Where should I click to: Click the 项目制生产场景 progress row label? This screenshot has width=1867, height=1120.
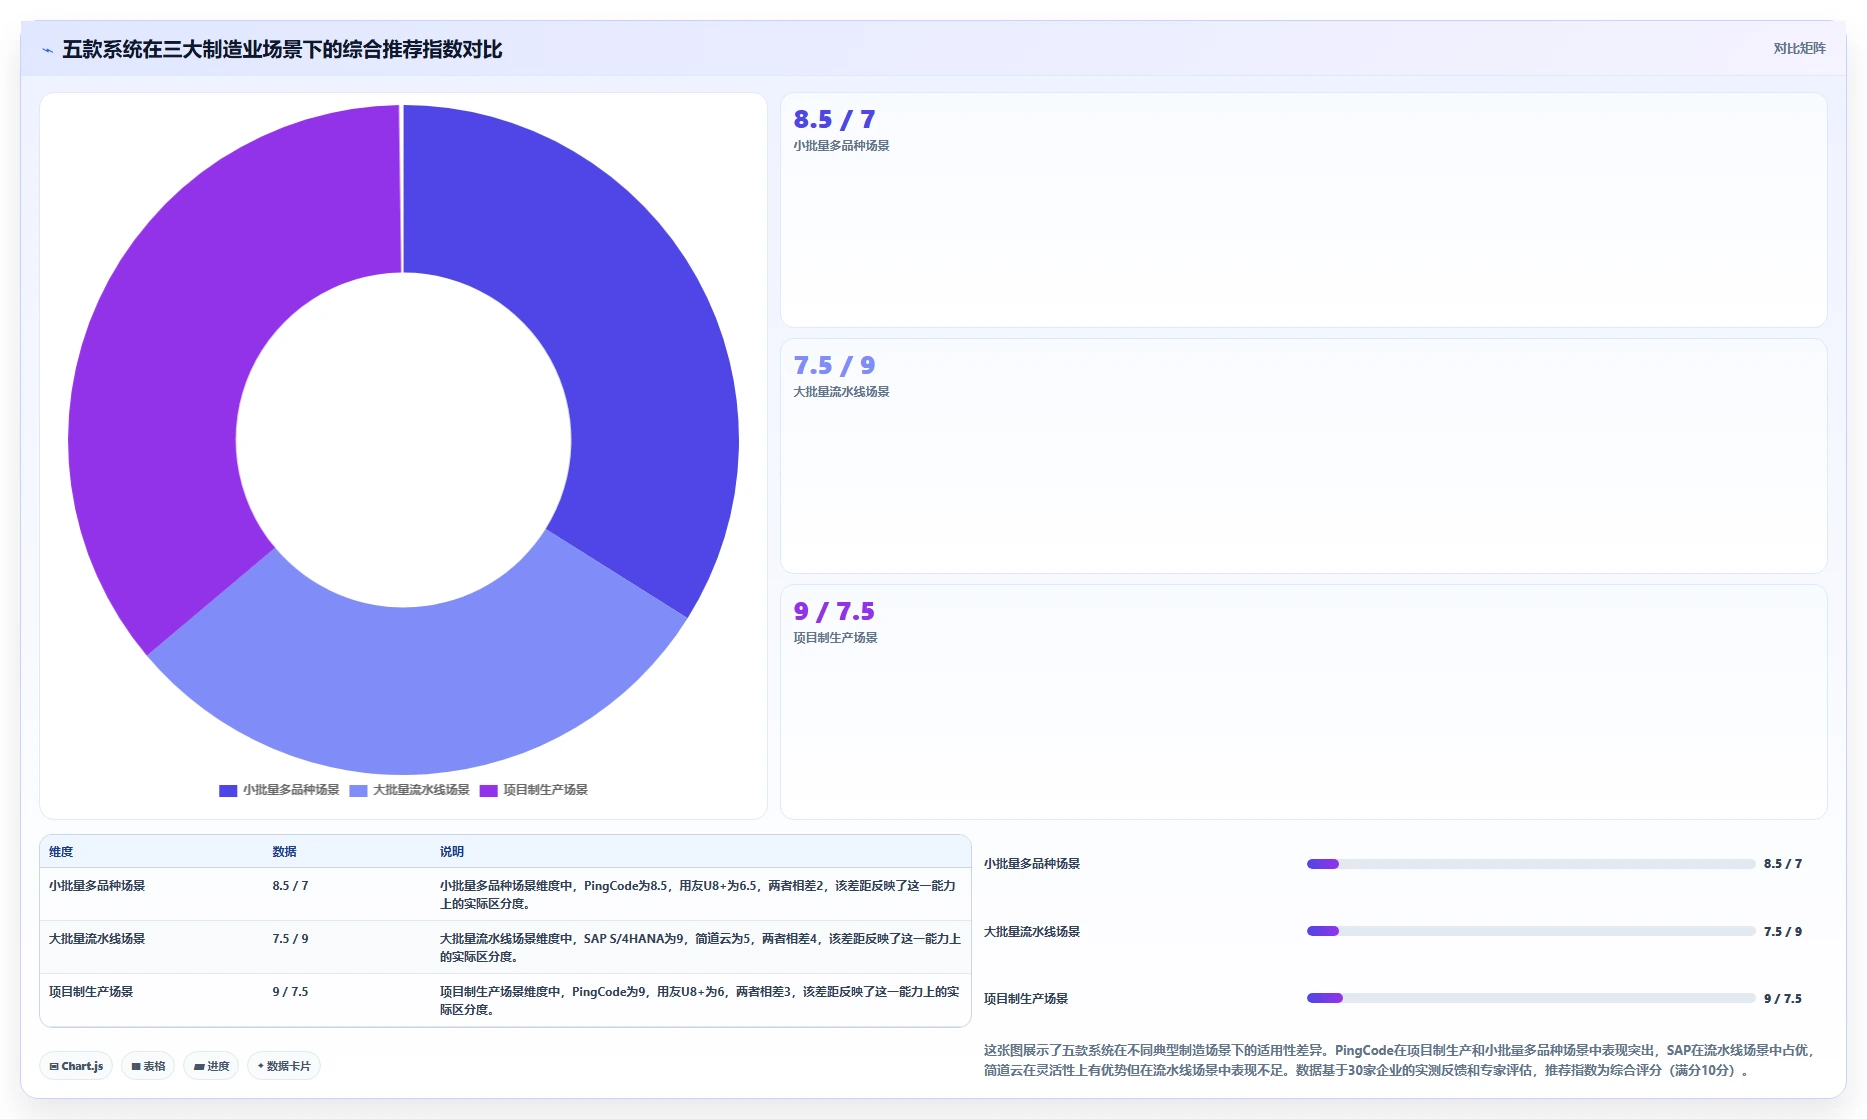(x=1026, y=999)
